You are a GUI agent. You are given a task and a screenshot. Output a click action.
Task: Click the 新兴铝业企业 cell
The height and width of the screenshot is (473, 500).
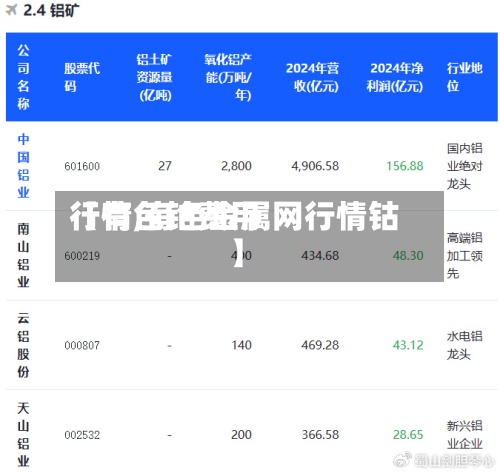click(465, 435)
